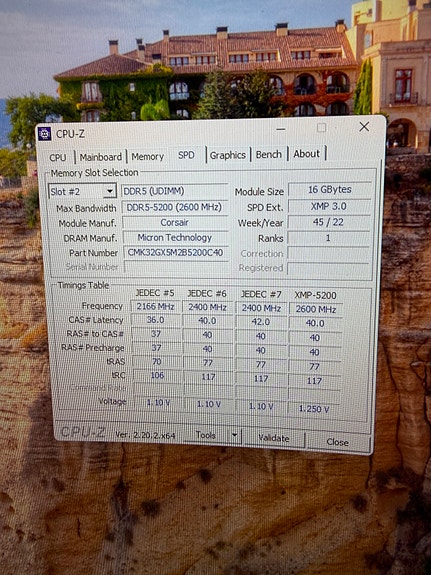Open the Graphics tab
Viewport: 431px width, 575px height.
point(227,155)
